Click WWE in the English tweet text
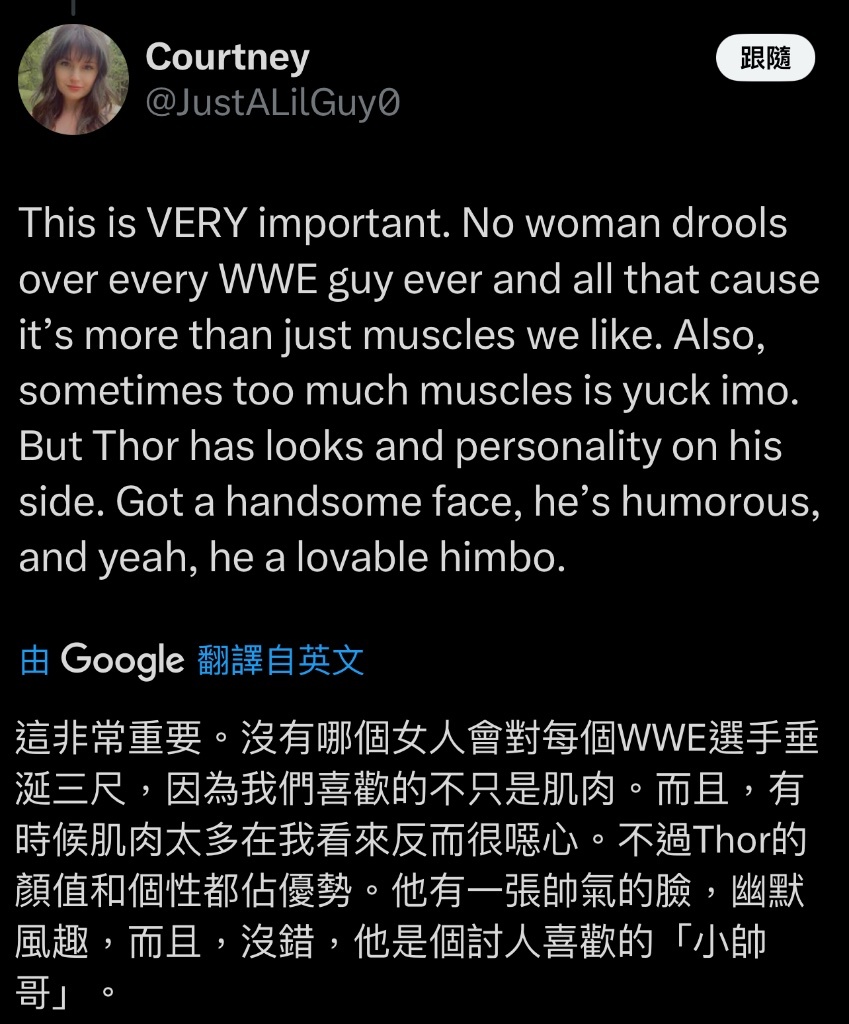Viewport: 849px width, 1024px height. pos(268,280)
